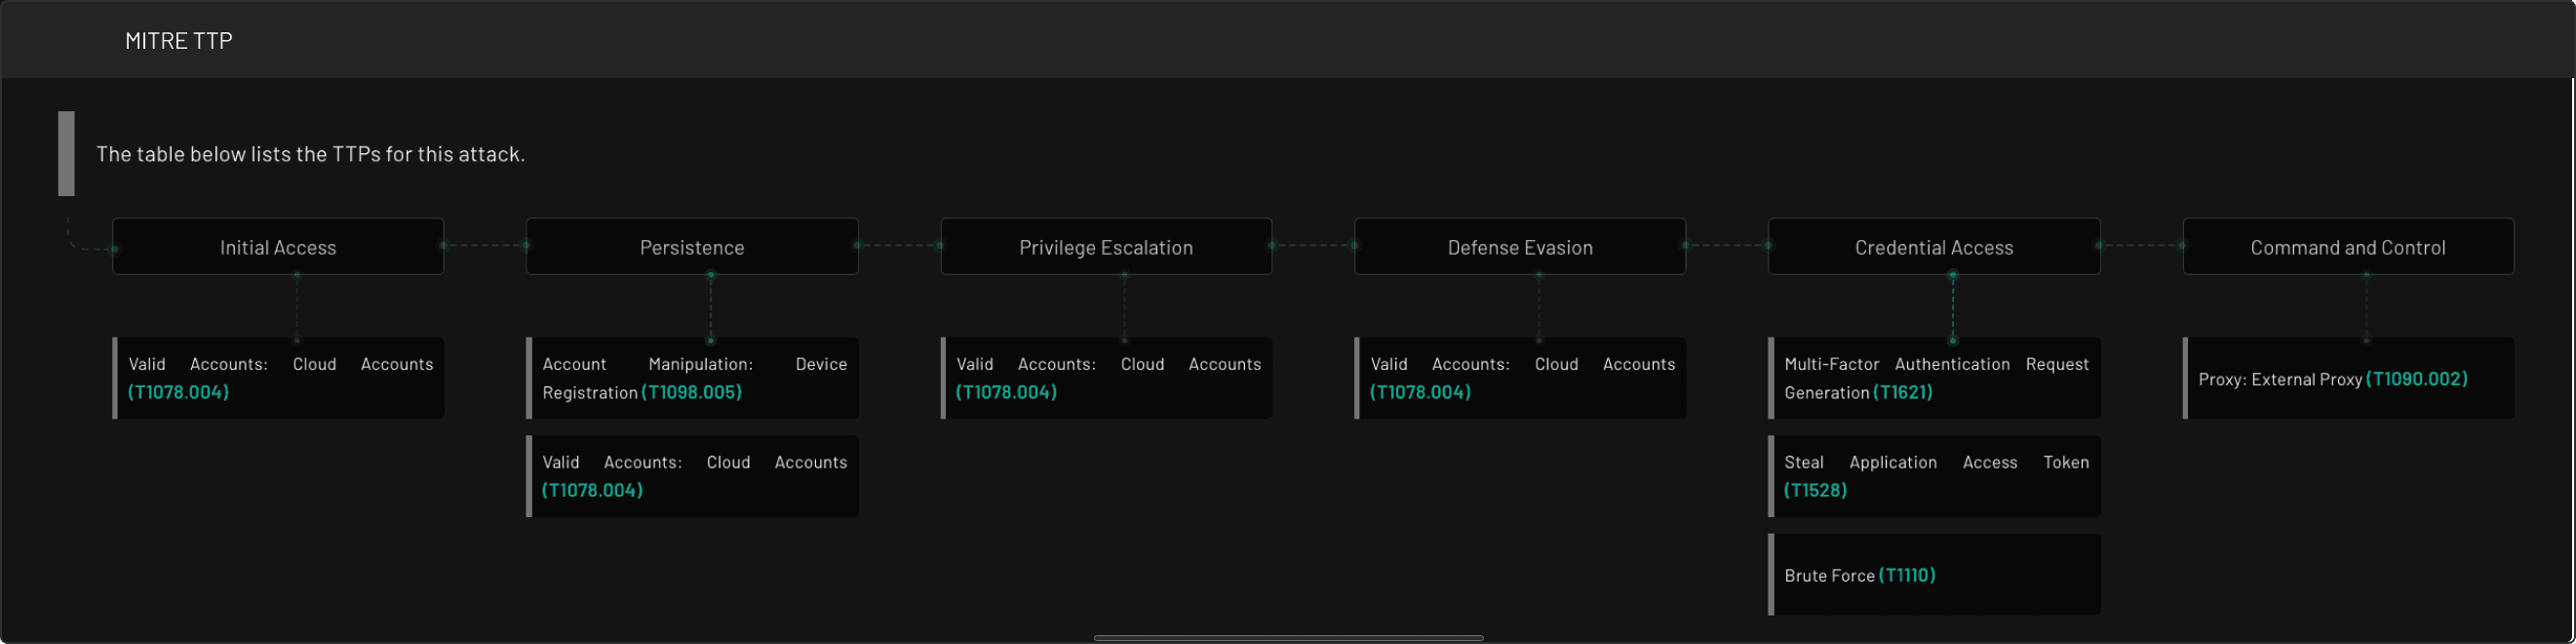Click the Account Manipulation: Device Registration card text
The width and height of the screenshot is (2576, 644).
(x=694, y=378)
